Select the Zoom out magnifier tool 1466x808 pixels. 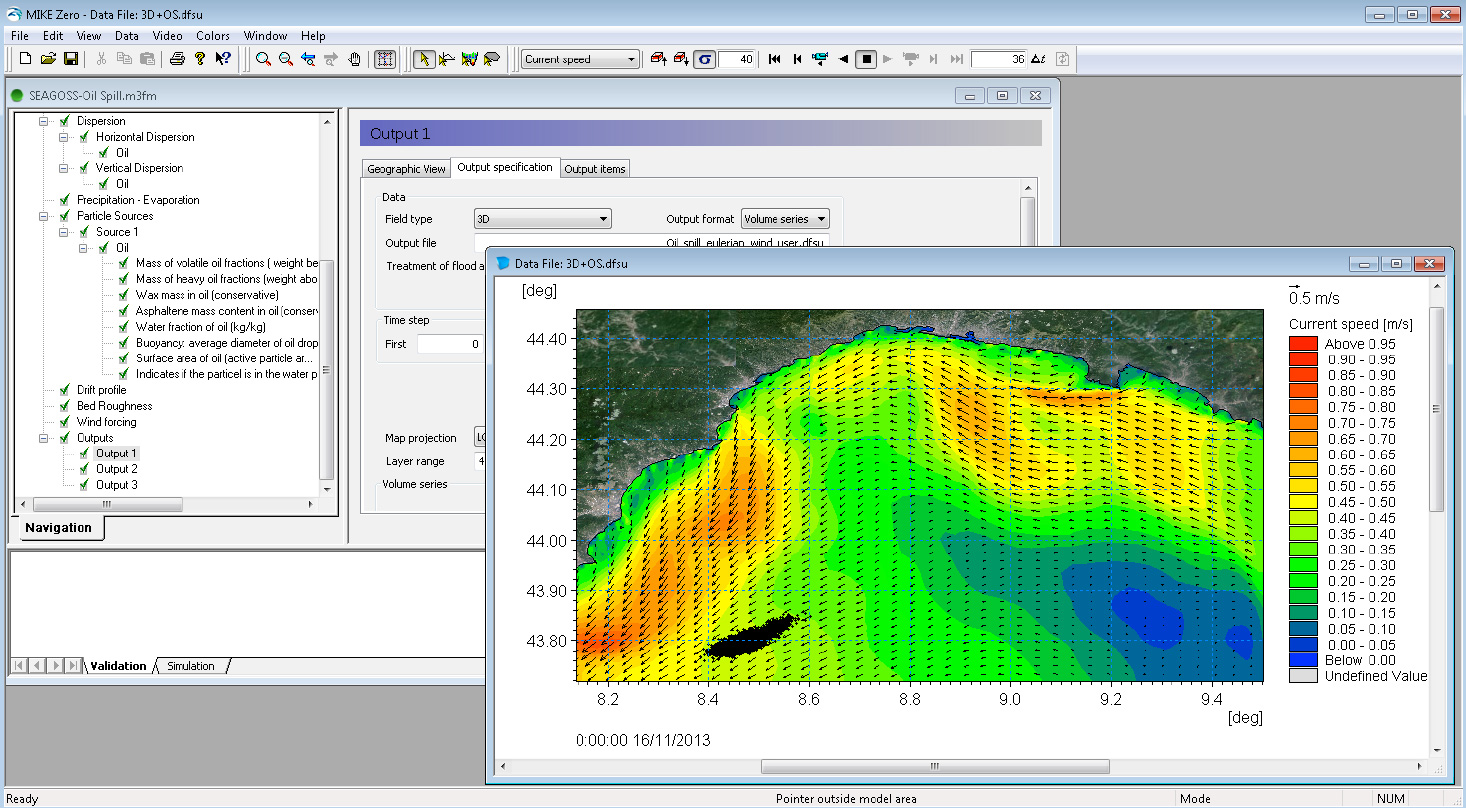pyautogui.click(x=286, y=59)
